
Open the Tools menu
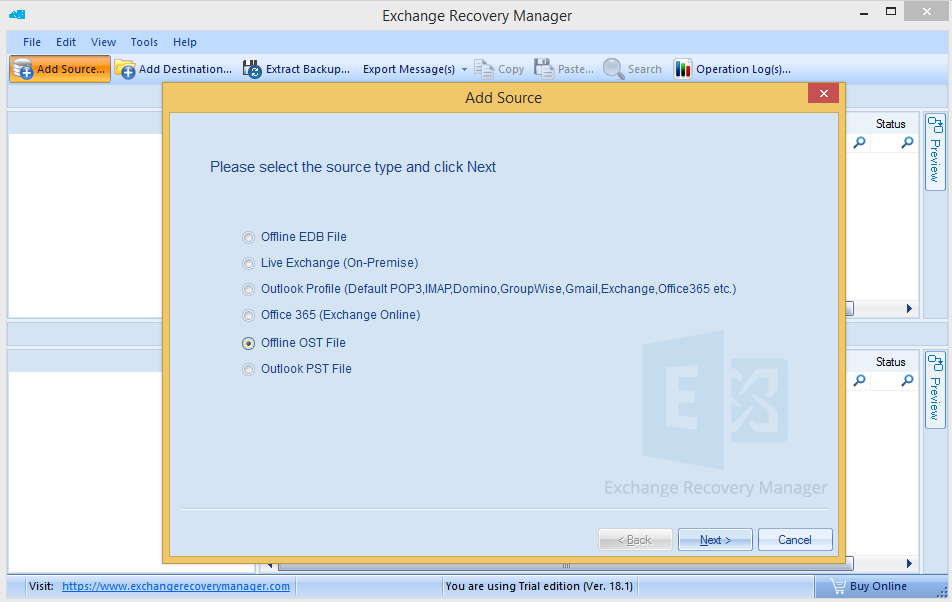point(144,42)
